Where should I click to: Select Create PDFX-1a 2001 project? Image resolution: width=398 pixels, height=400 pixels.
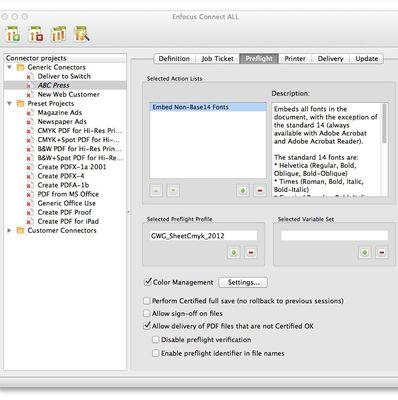coord(72,167)
